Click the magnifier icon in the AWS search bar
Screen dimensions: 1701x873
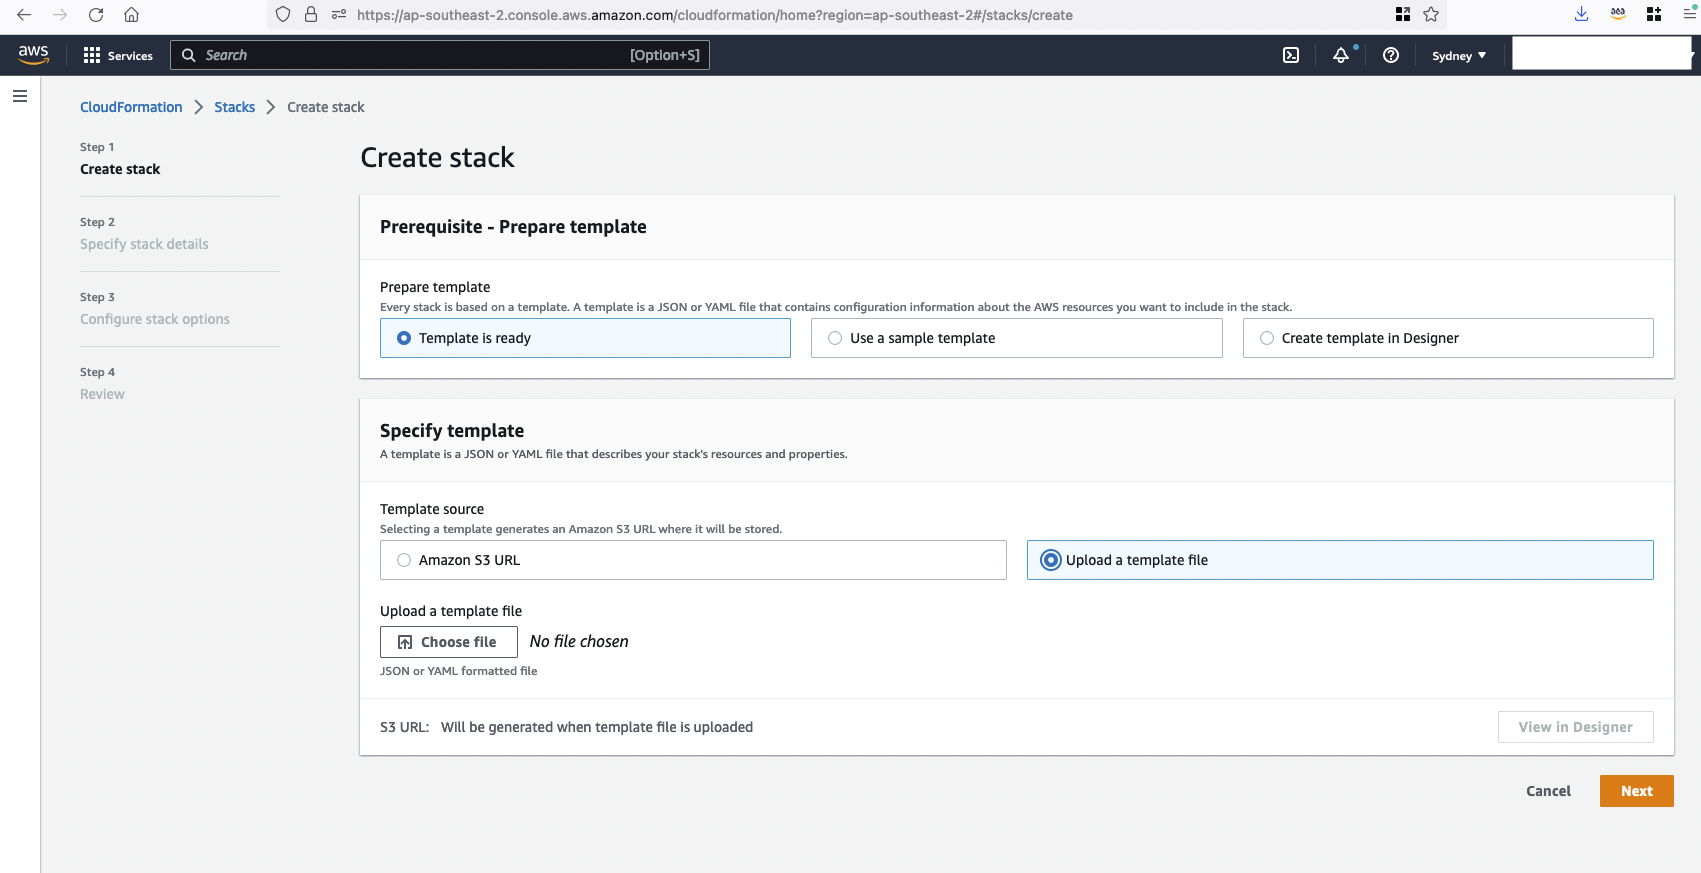click(188, 55)
